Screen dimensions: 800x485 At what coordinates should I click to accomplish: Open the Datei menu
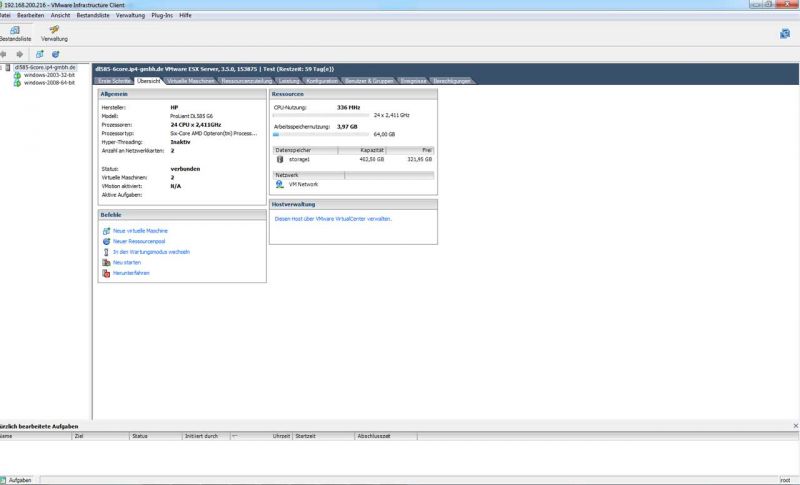pyautogui.click(x=5, y=15)
